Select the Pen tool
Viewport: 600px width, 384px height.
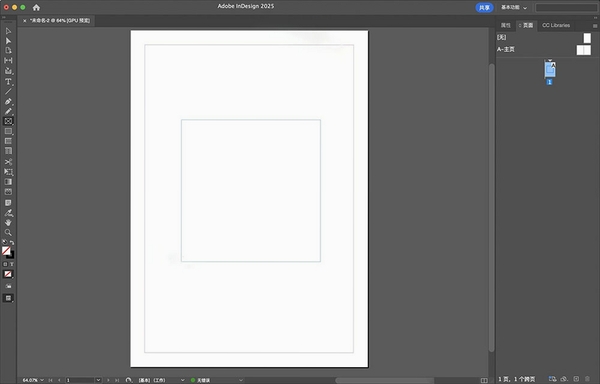8,101
